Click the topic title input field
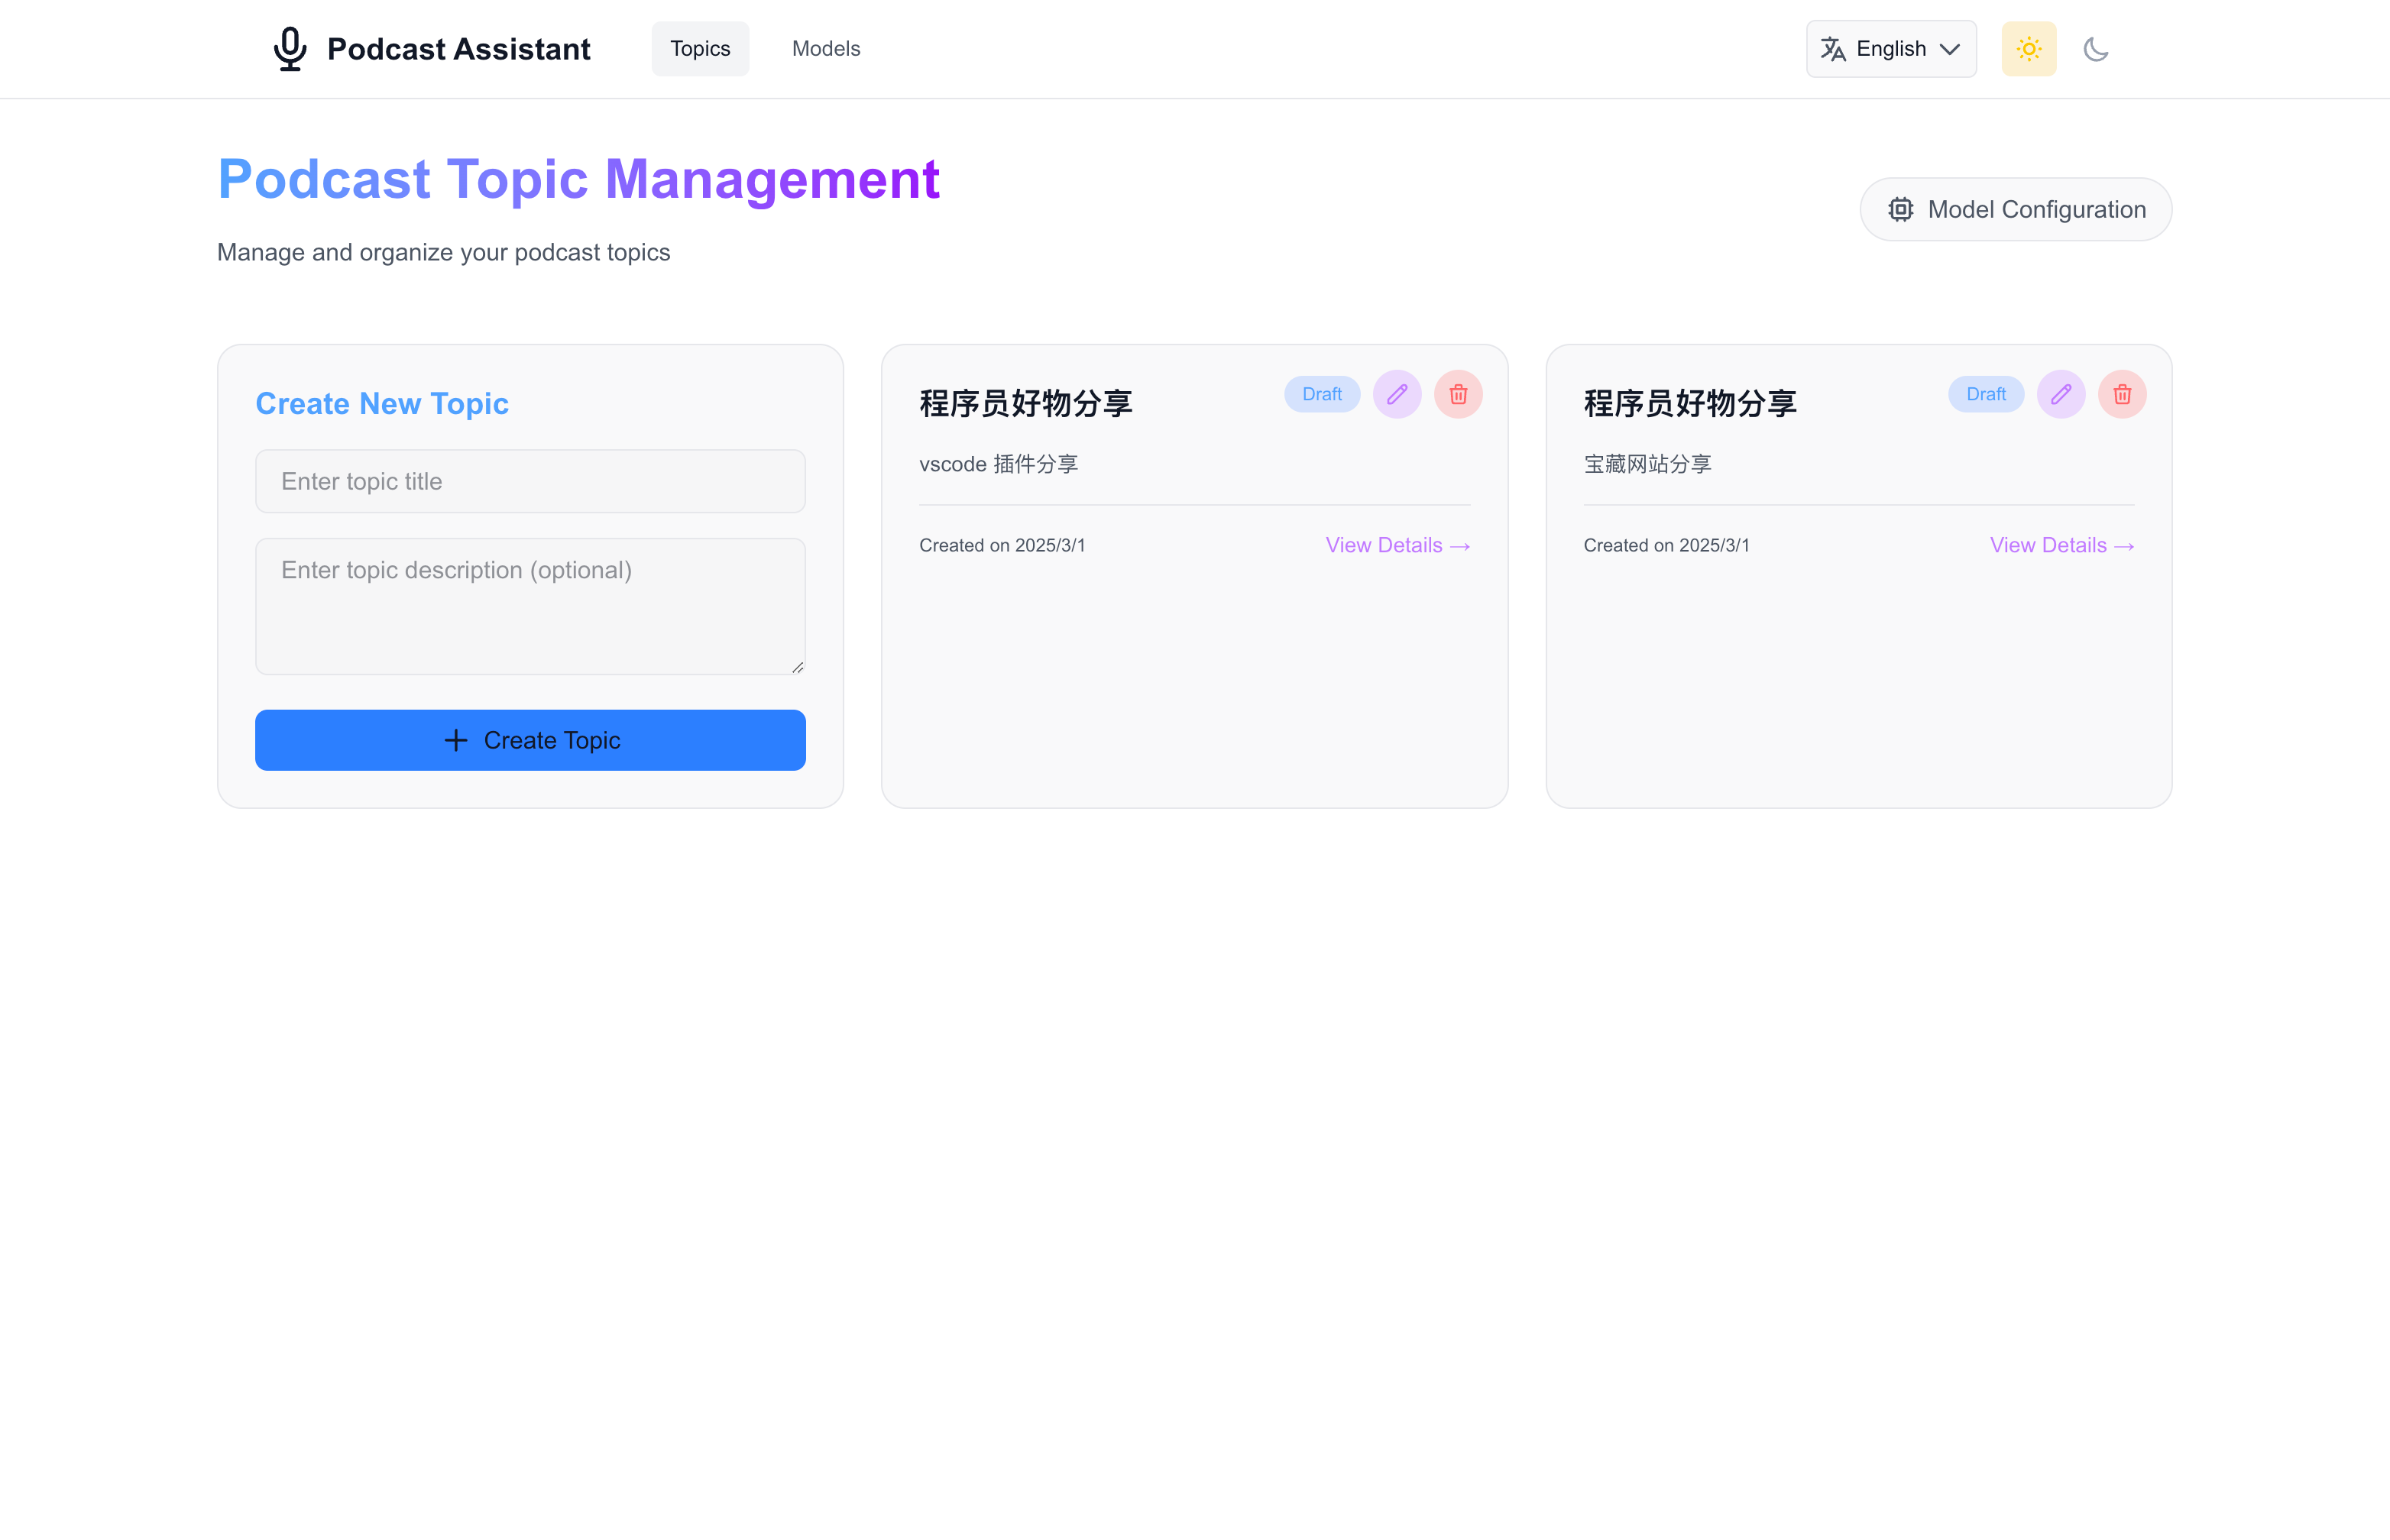Screen dimensions: 2390x1540 click(x=530, y=481)
